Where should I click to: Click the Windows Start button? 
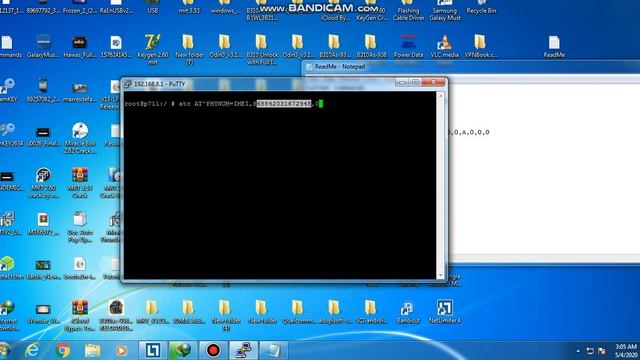[5, 350]
